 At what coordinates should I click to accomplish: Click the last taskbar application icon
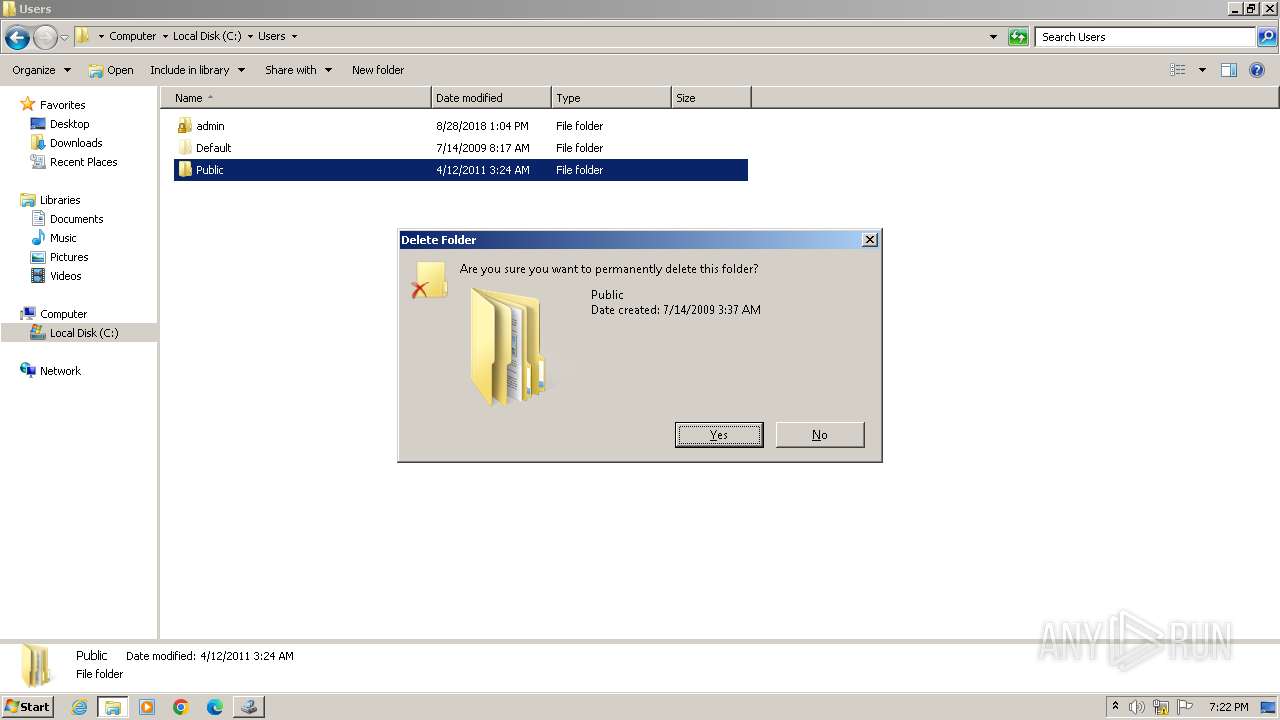249,707
